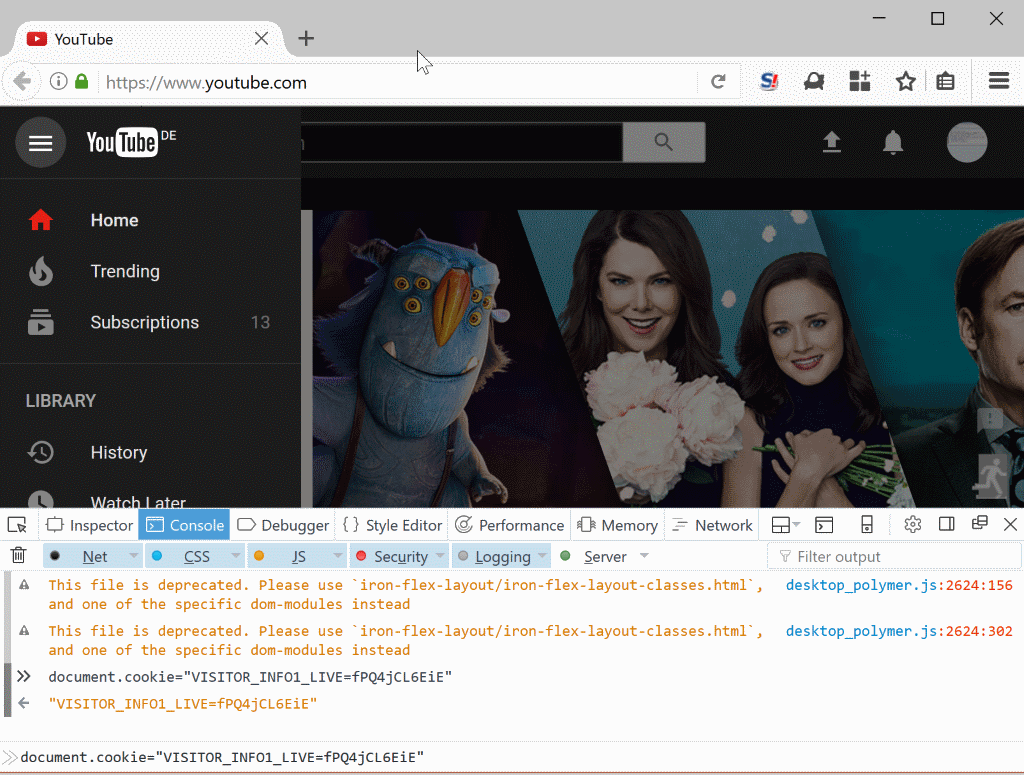Expand the Logging filter dropdown arrow
Screen dimensions: 1024x775
tap(543, 556)
